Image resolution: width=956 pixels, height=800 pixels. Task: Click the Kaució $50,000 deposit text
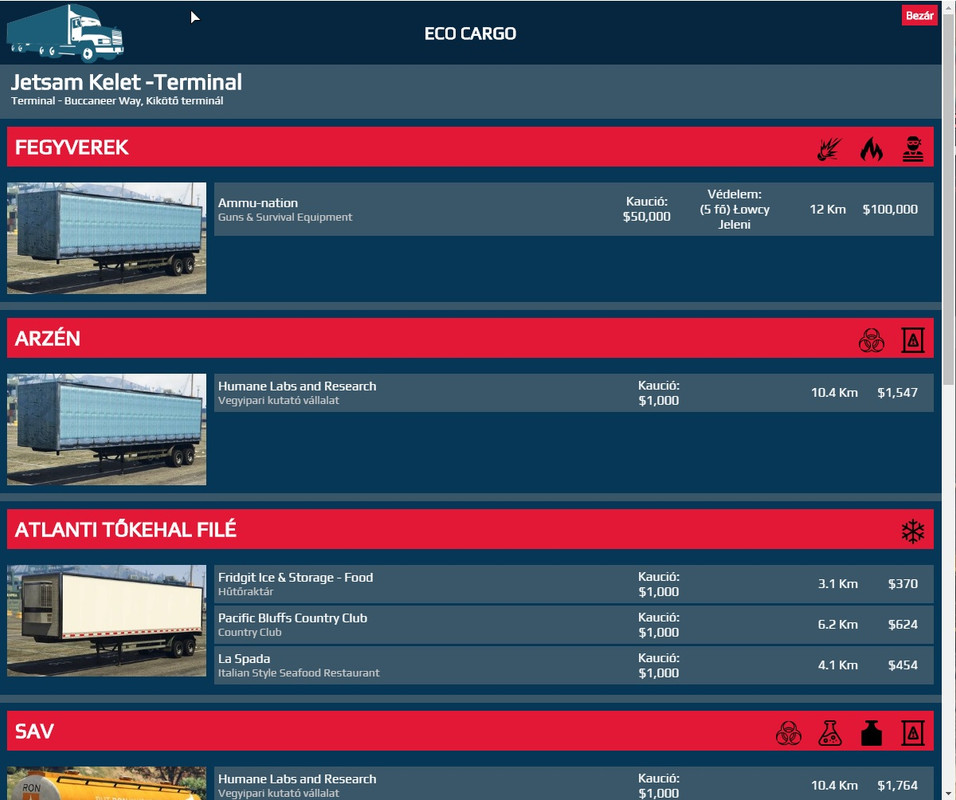coord(646,209)
